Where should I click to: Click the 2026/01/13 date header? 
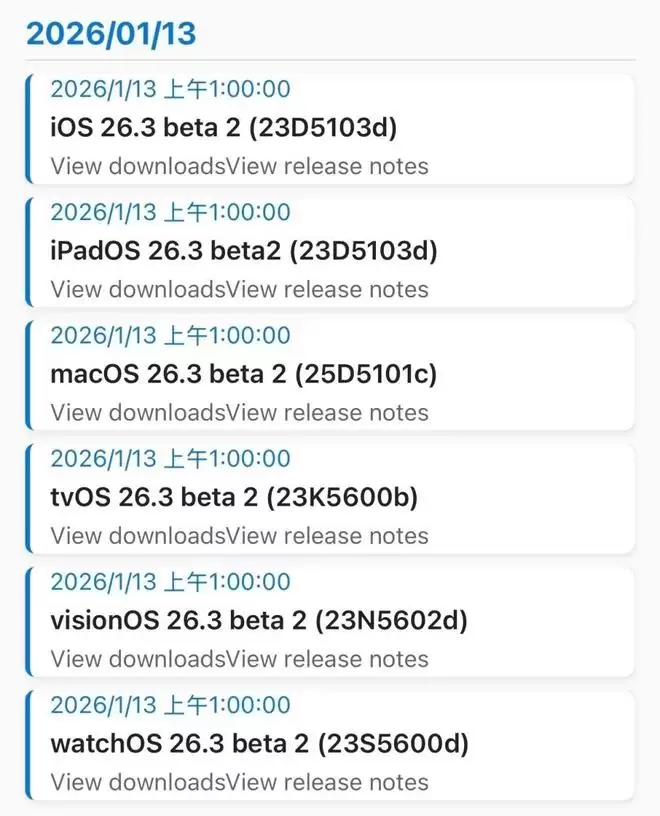111,33
